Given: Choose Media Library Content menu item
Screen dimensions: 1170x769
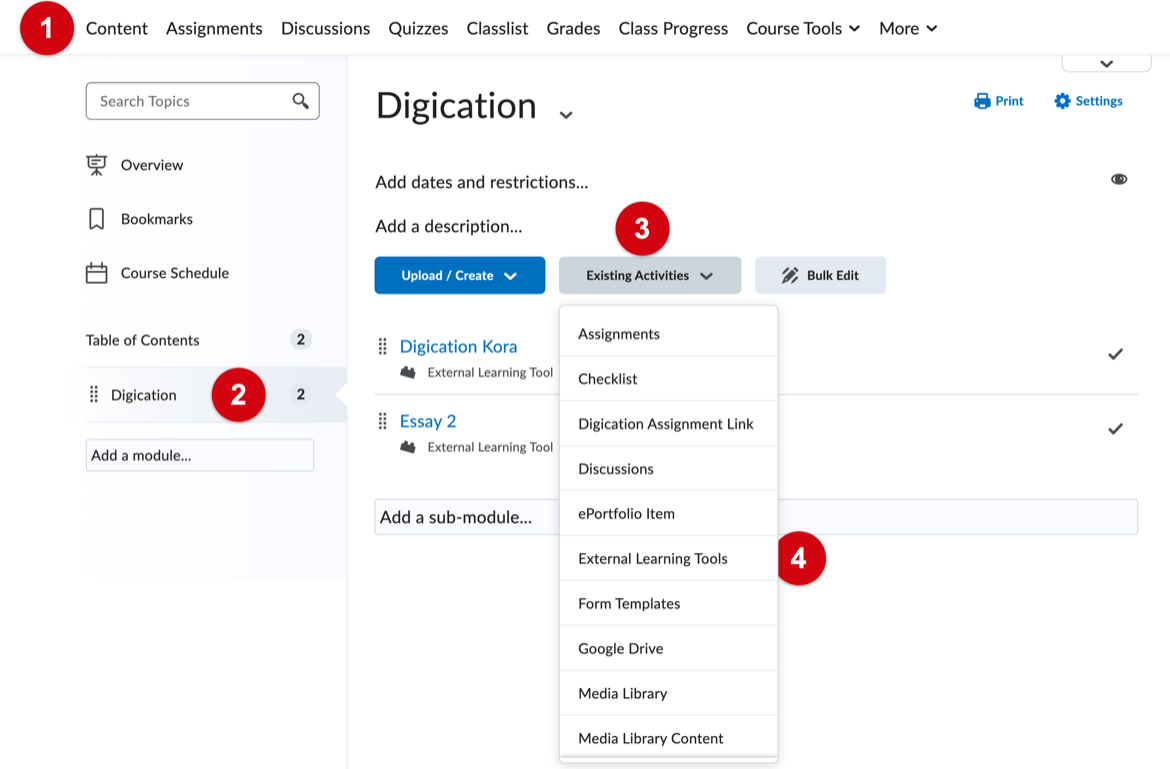Looking at the screenshot, I should [669, 738].
